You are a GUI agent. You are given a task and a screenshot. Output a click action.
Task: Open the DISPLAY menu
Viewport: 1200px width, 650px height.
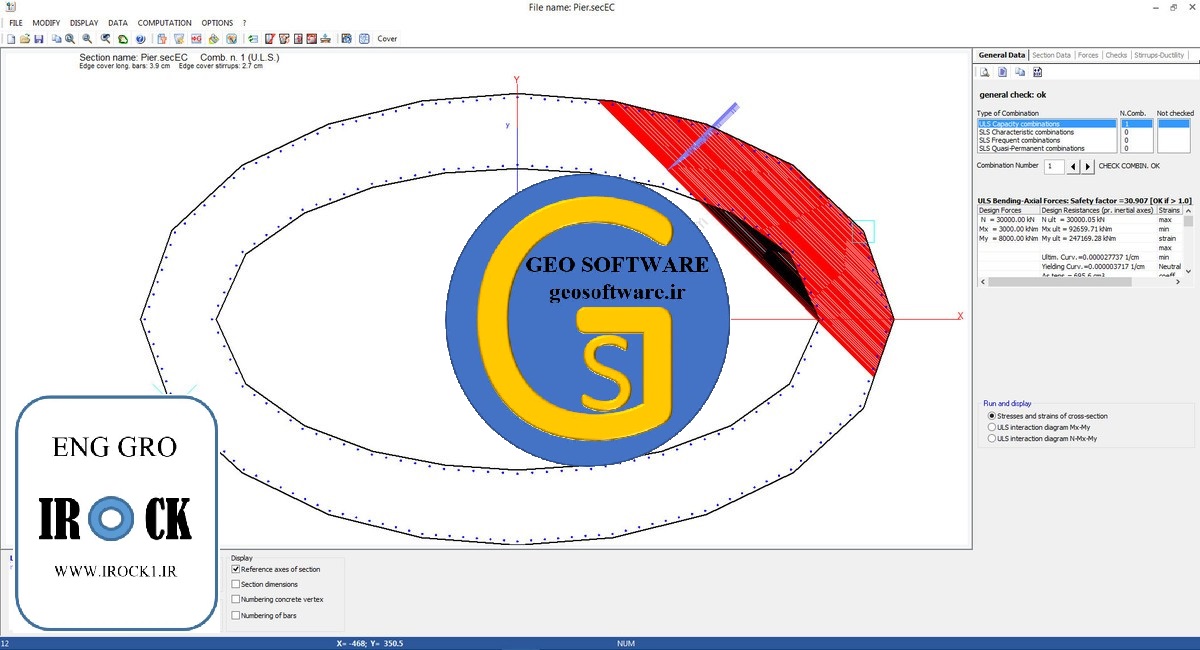(84, 23)
